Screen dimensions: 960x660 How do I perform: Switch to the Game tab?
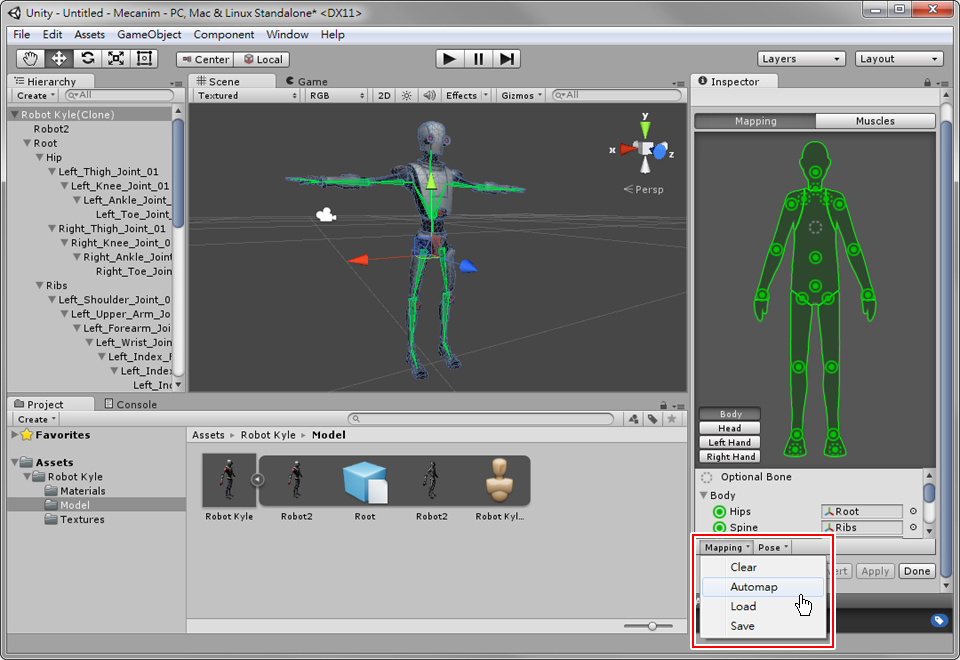(307, 81)
